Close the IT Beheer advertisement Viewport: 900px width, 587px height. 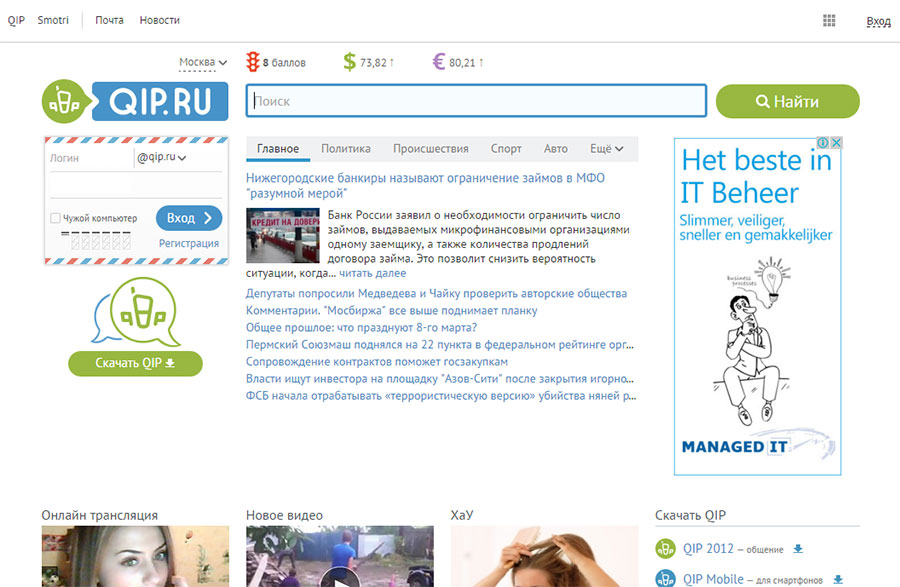(836, 143)
